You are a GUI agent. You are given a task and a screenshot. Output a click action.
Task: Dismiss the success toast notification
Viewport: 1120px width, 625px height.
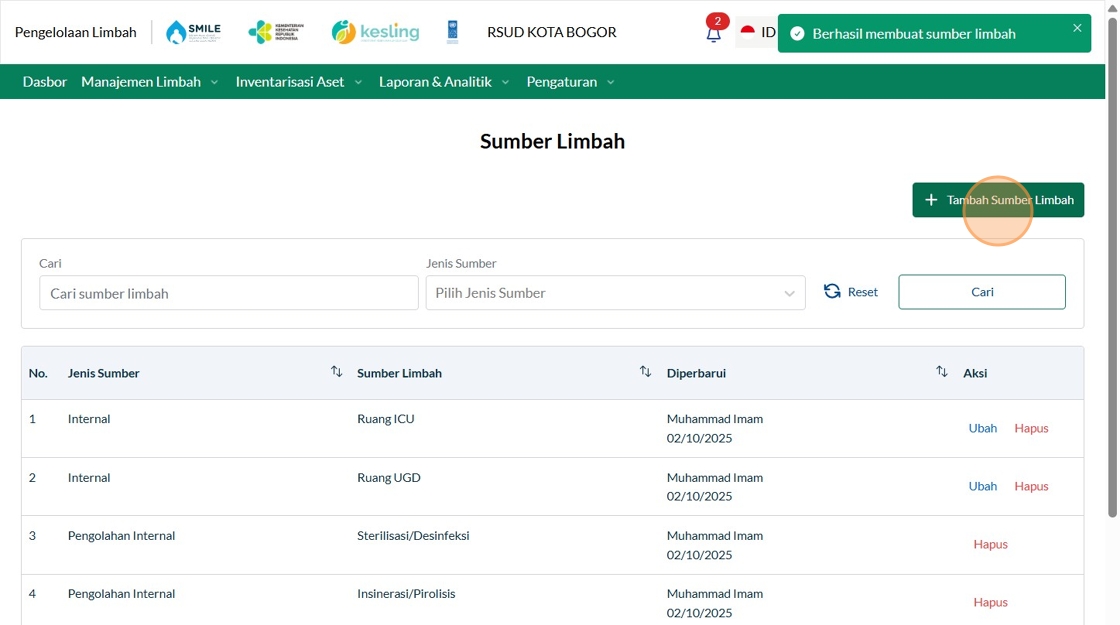(x=1077, y=28)
